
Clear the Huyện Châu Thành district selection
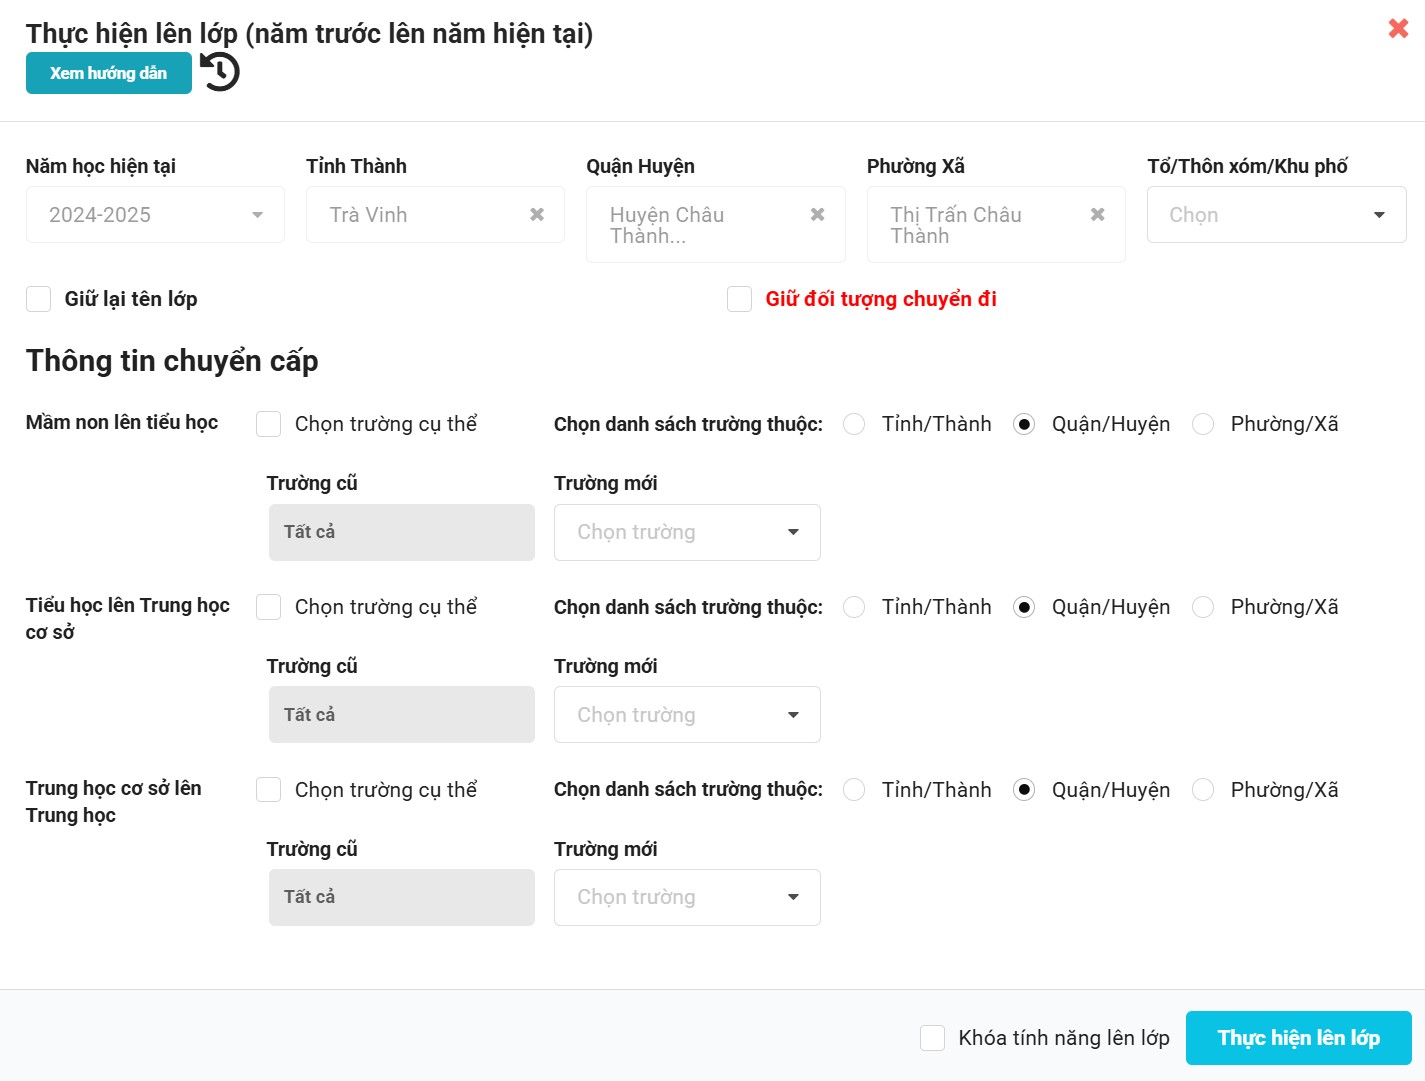click(x=817, y=215)
